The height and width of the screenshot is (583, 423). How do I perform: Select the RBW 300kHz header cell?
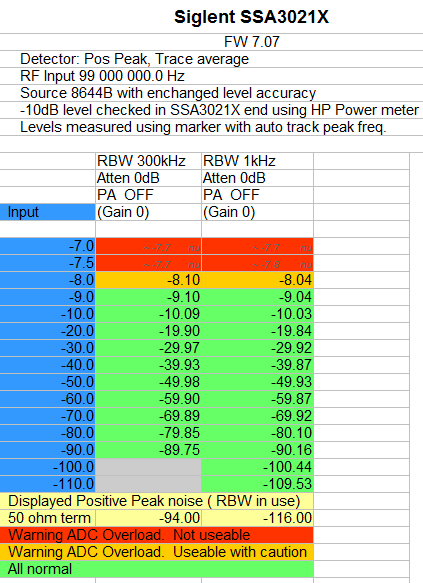(149, 161)
